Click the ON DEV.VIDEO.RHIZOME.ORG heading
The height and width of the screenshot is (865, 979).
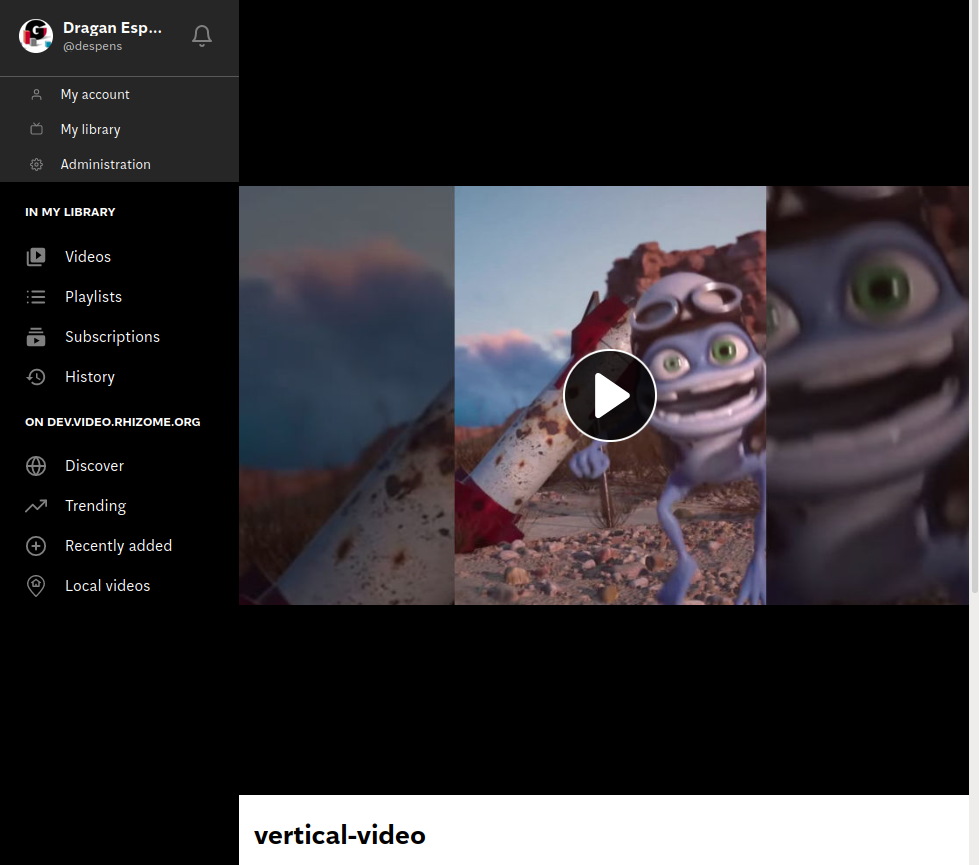pos(112,422)
